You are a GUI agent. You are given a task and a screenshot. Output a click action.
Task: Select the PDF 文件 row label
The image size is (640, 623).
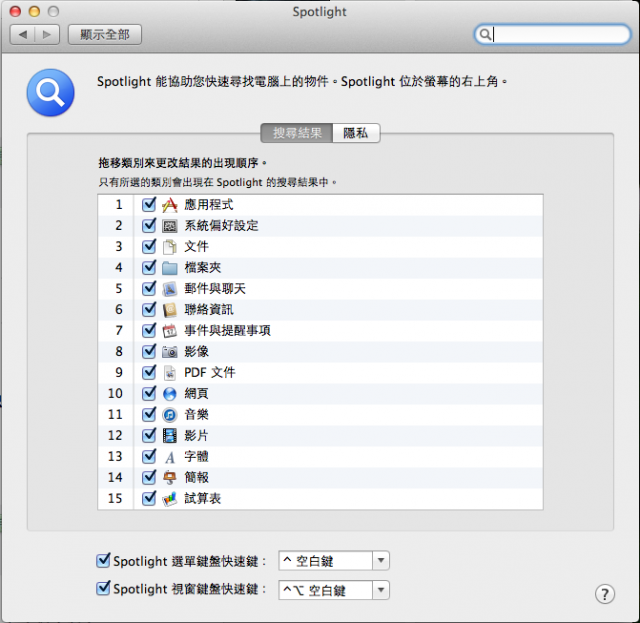click(210, 372)
